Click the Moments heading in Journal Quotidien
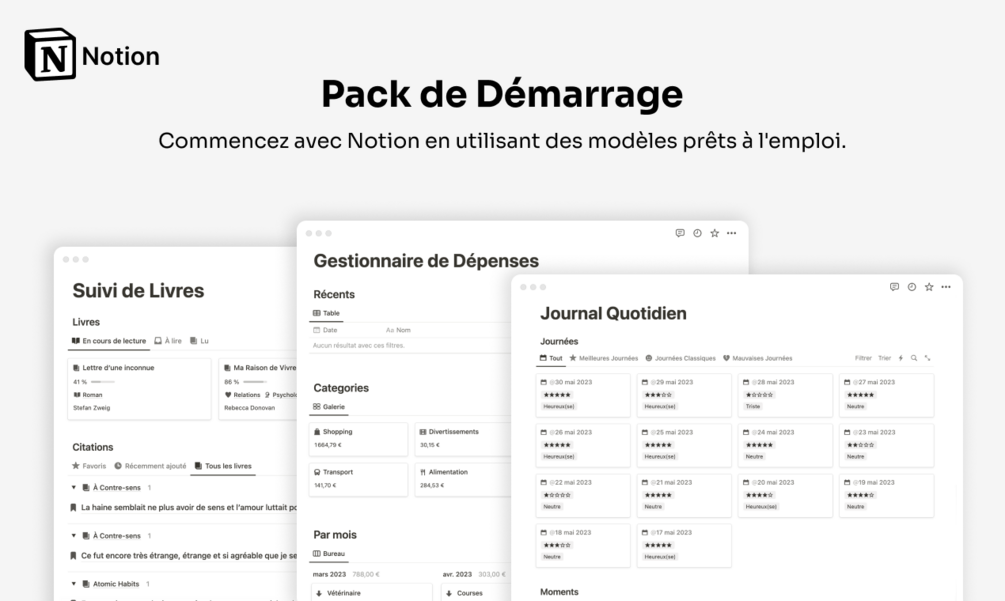 [x=559, y=592]
